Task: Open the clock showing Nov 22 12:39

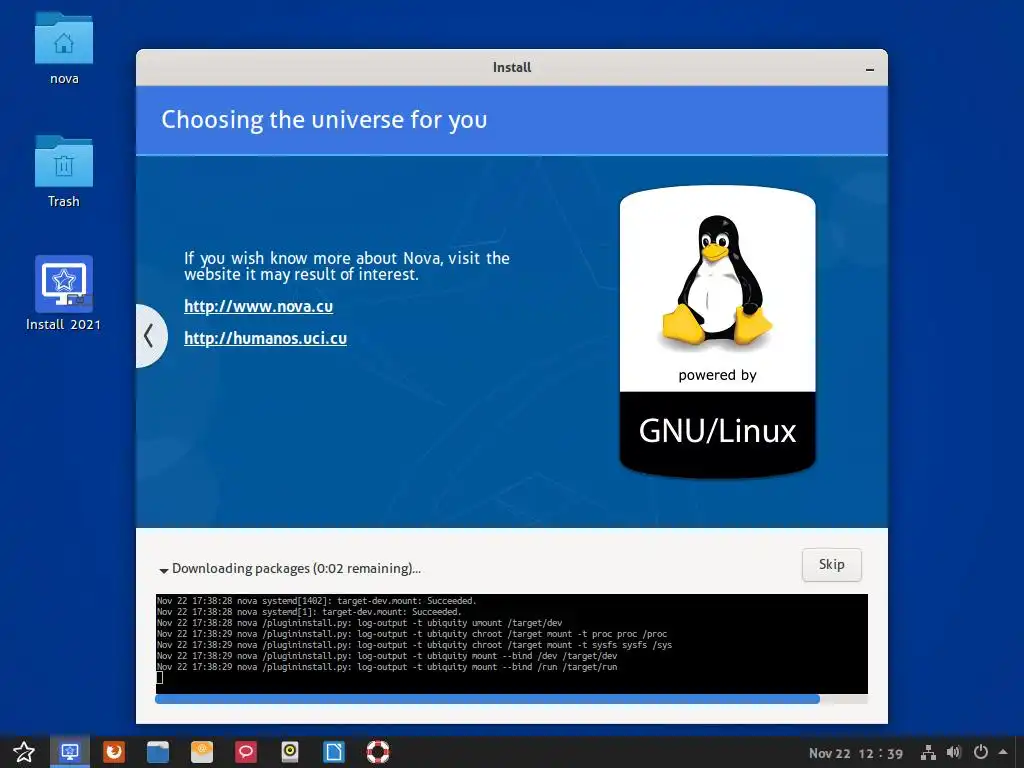Action: pyautogui.click(x=856, y=753)
